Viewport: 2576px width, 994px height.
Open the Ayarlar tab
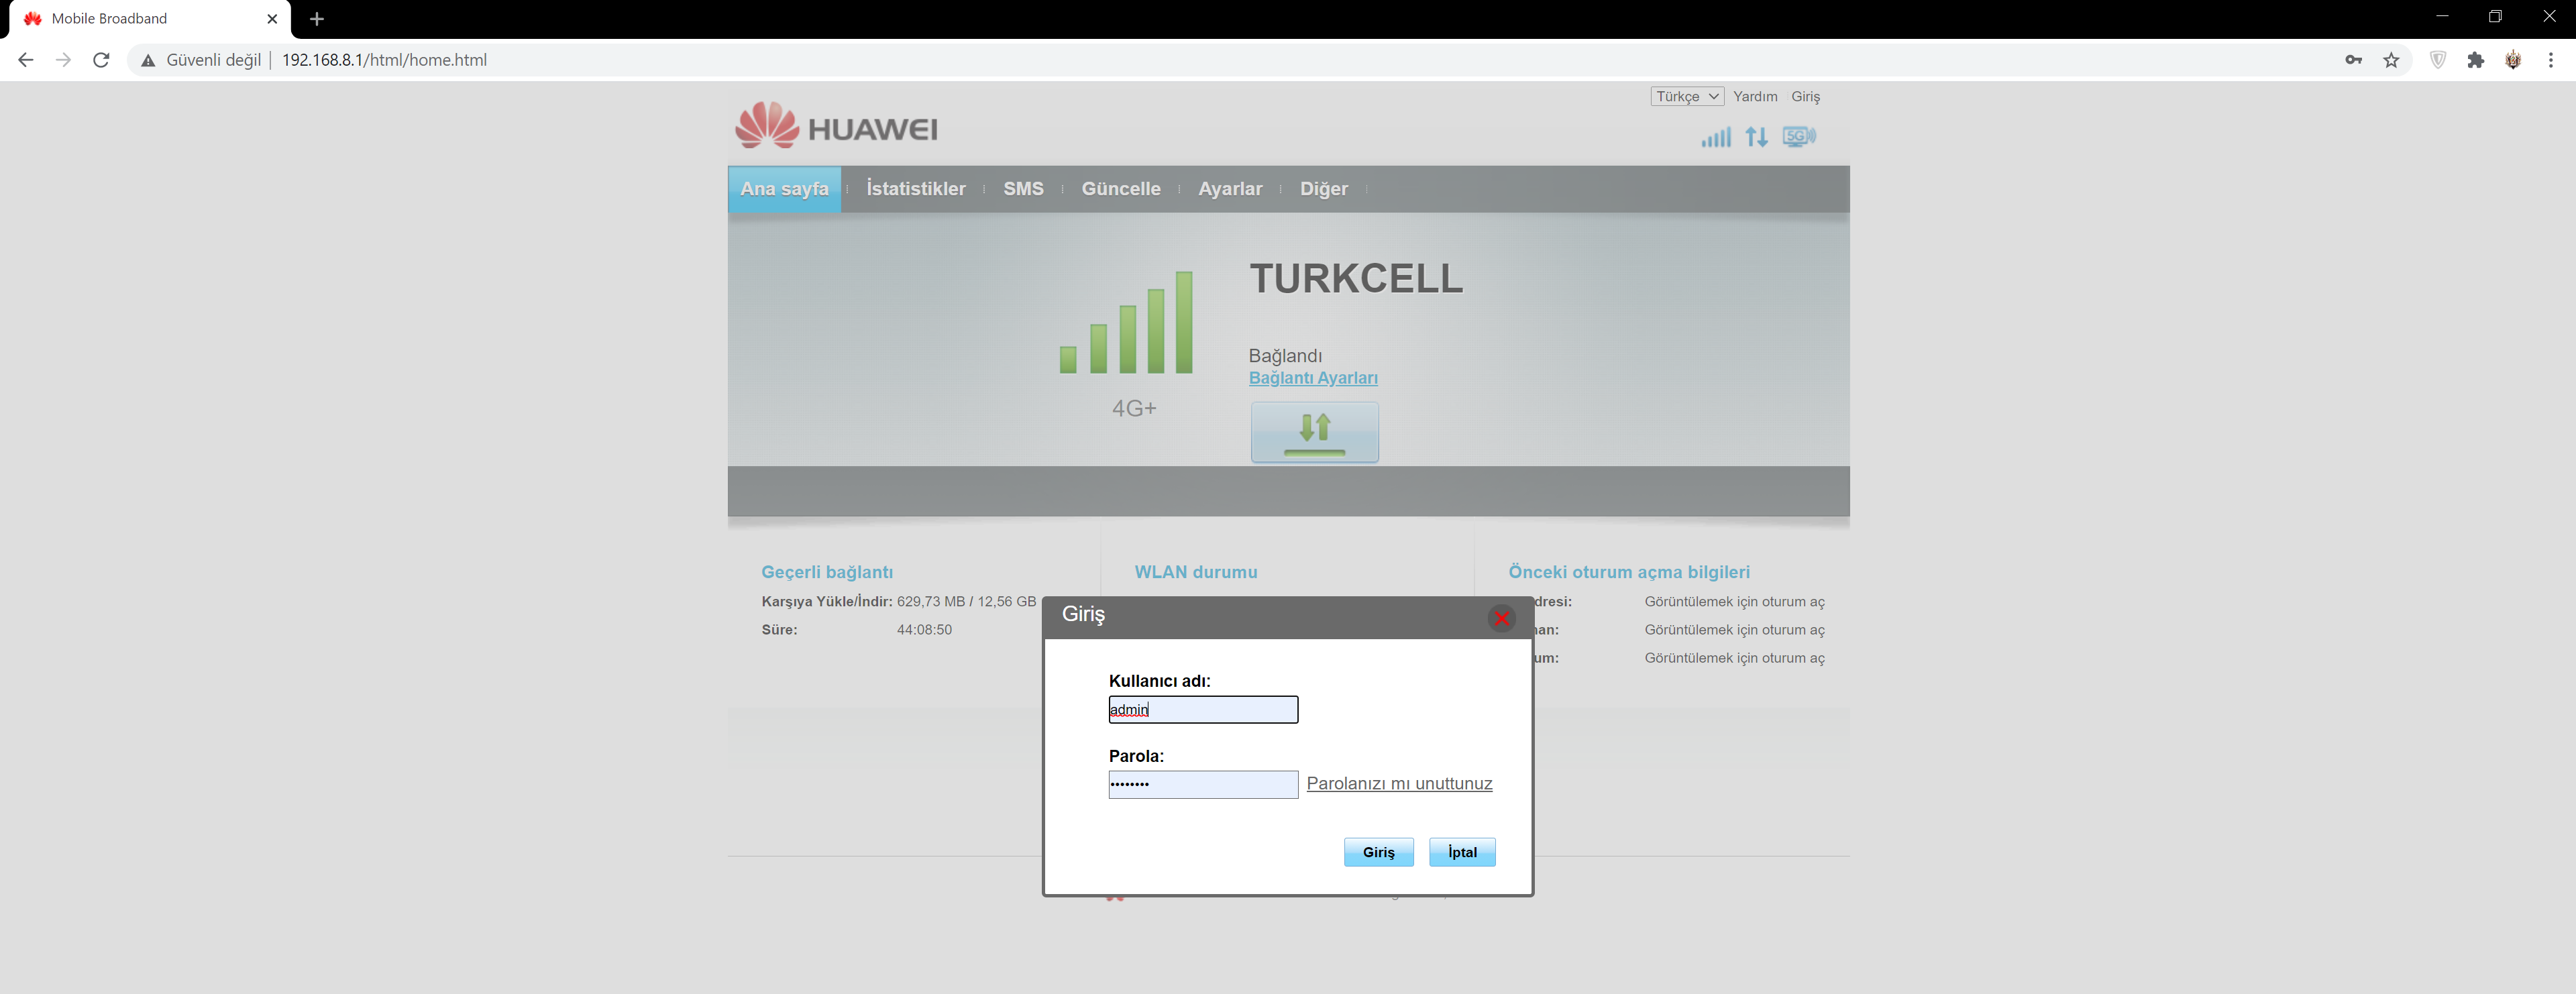tap(1230, 189)
